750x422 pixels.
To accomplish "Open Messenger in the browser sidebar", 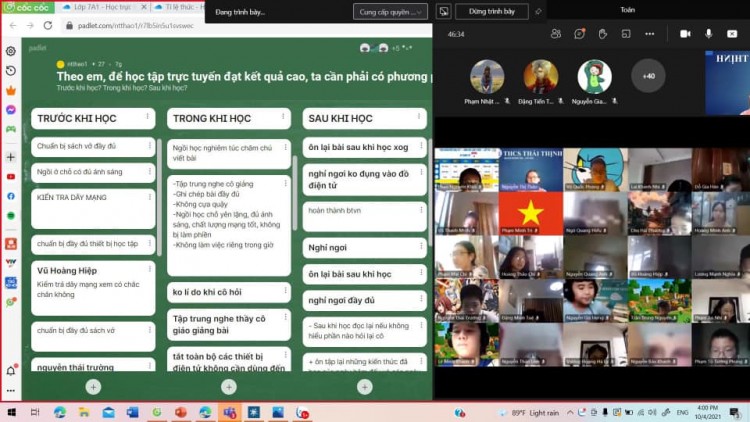I will [x=10, y=109].
